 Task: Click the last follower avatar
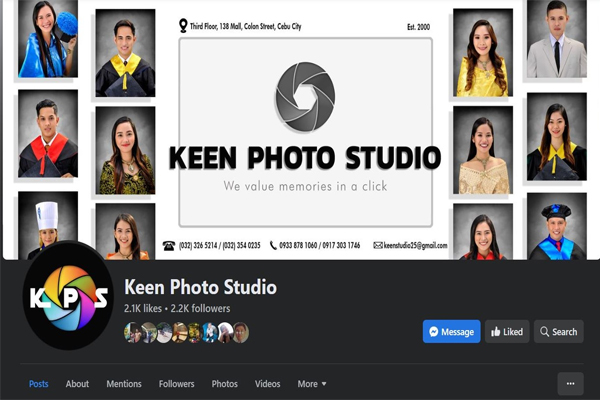coord(241,332)
